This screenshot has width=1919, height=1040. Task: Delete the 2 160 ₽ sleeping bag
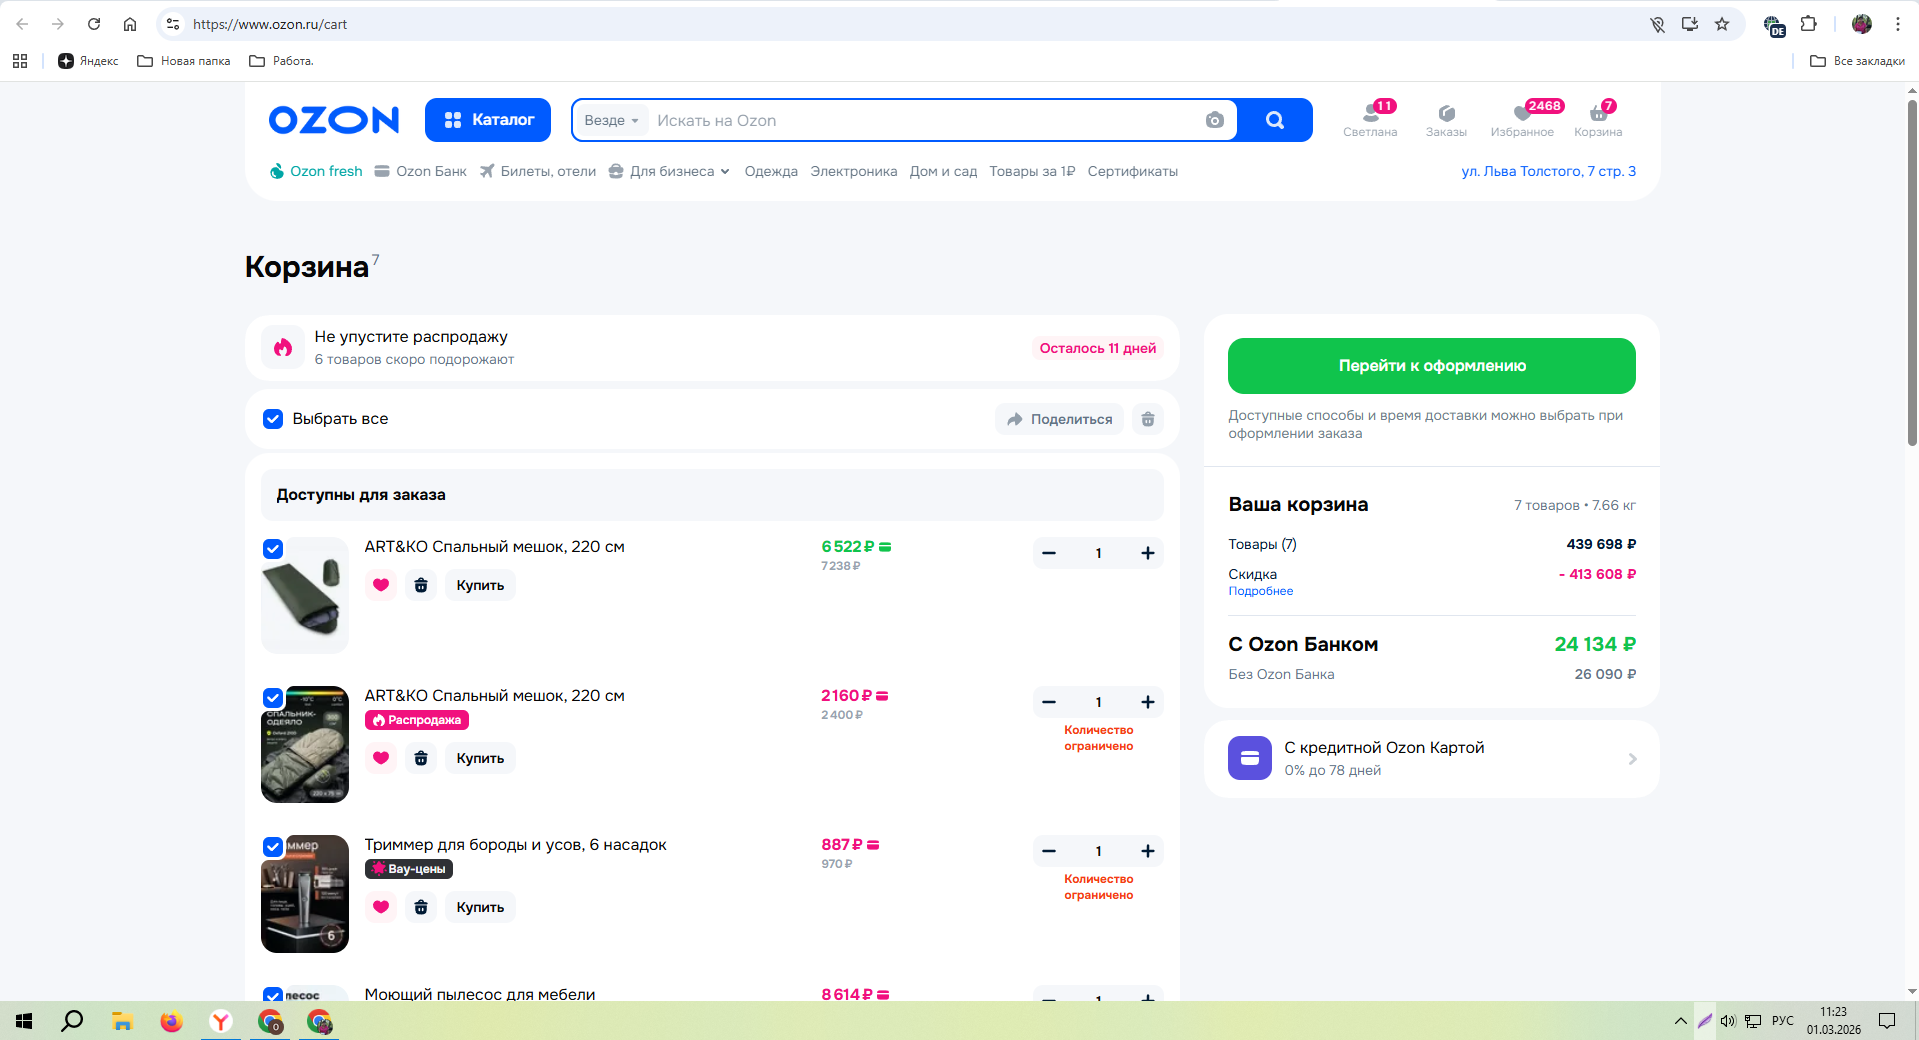click(x=421, y=758)
